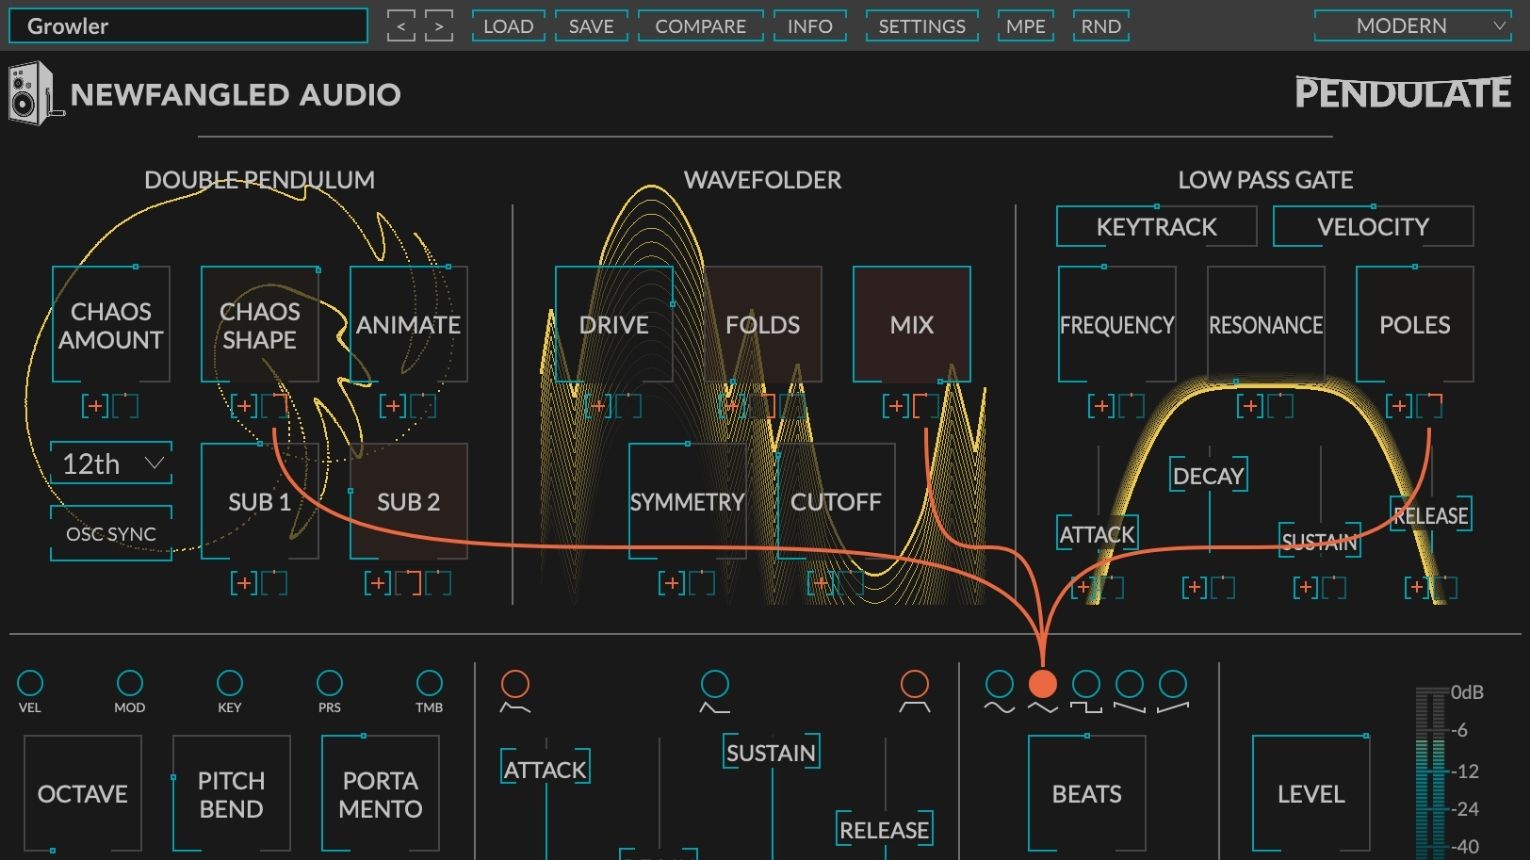Select the first sine LFO circle
This screenshot has height=860, width=1530.
pyautogui.click(x=999, y=684)
